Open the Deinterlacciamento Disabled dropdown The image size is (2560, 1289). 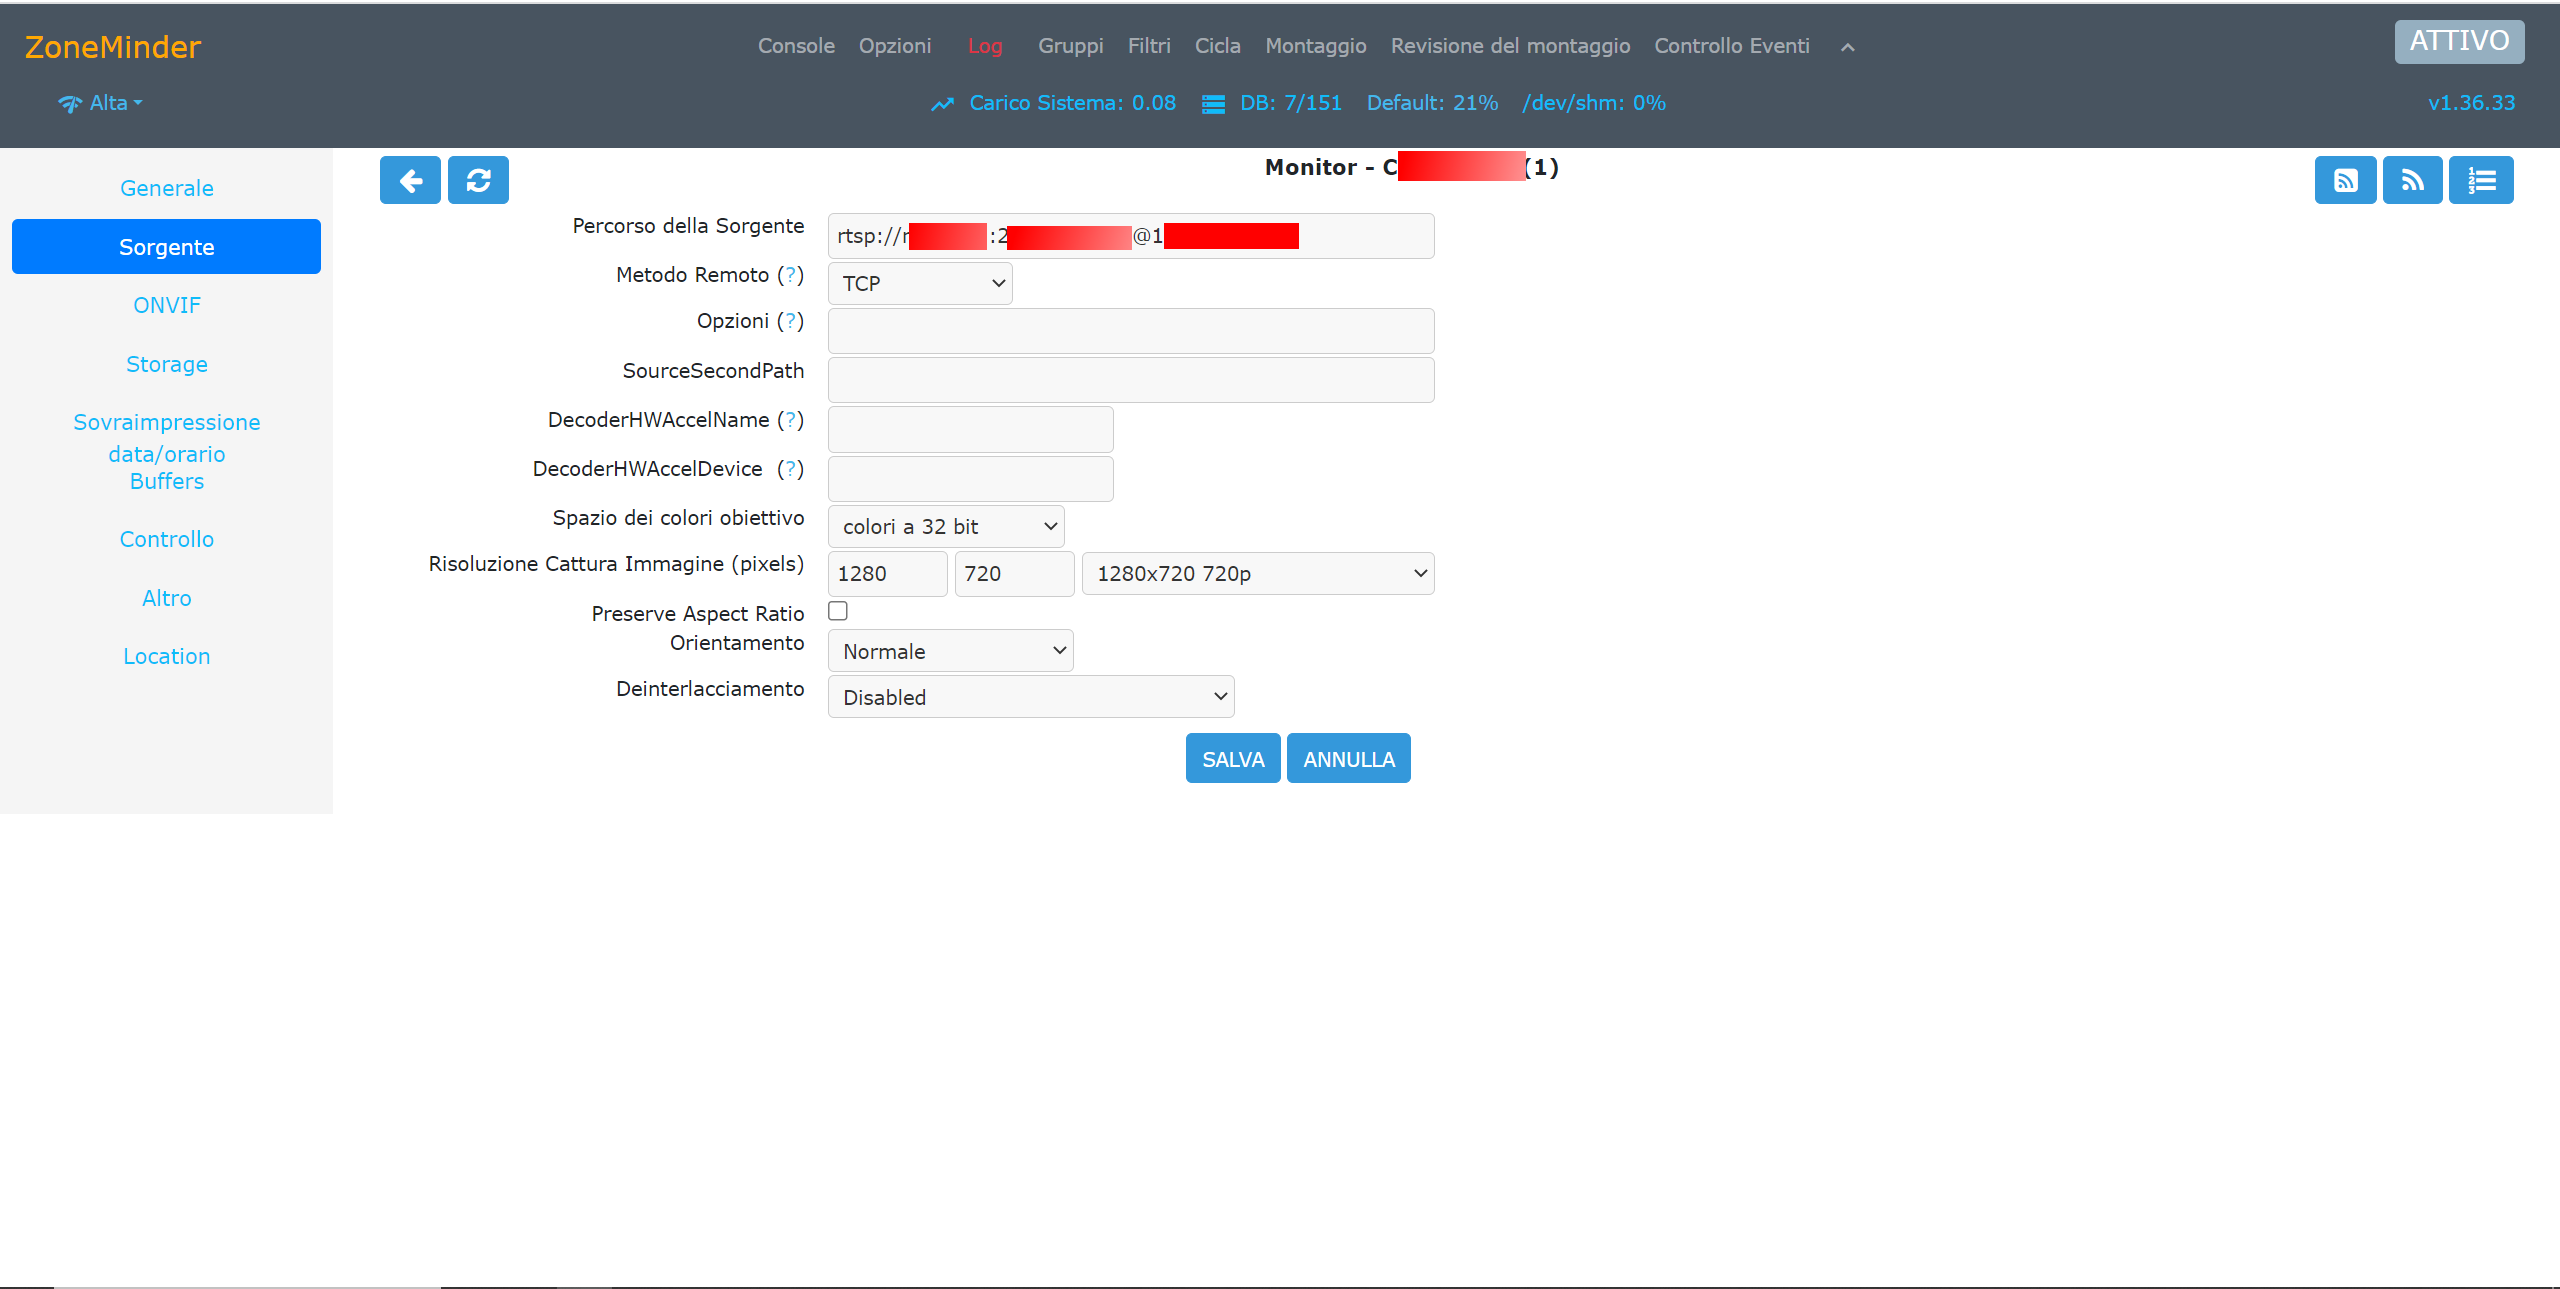pos(1031,697)
